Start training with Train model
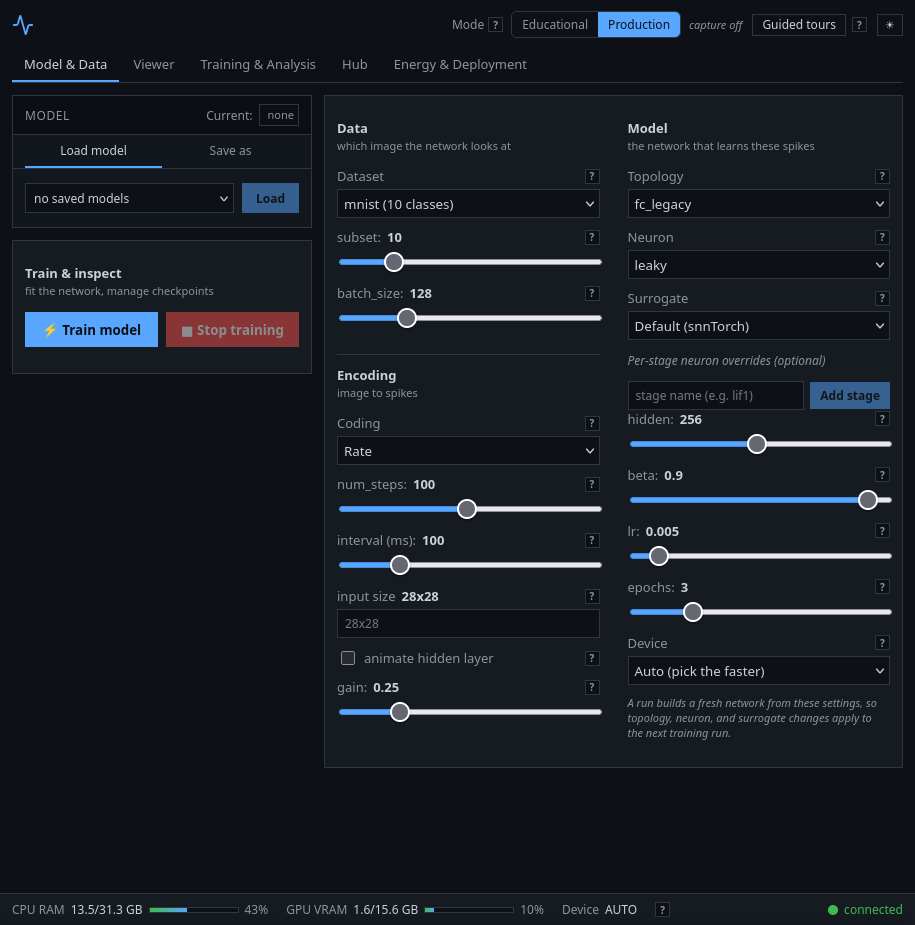This screenshot has height=925, width=915. (x=91, y=330)
